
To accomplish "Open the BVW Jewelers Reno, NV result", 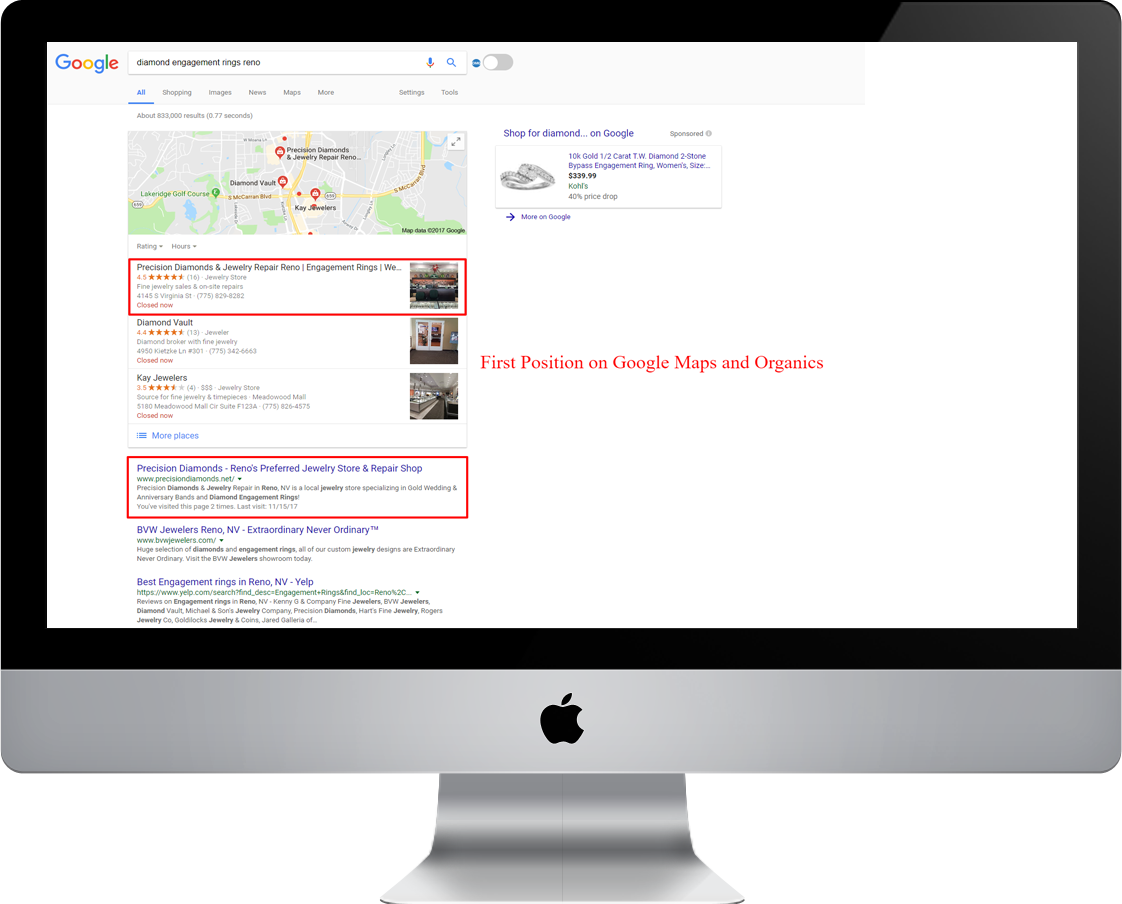I will (x=258, y=530).
